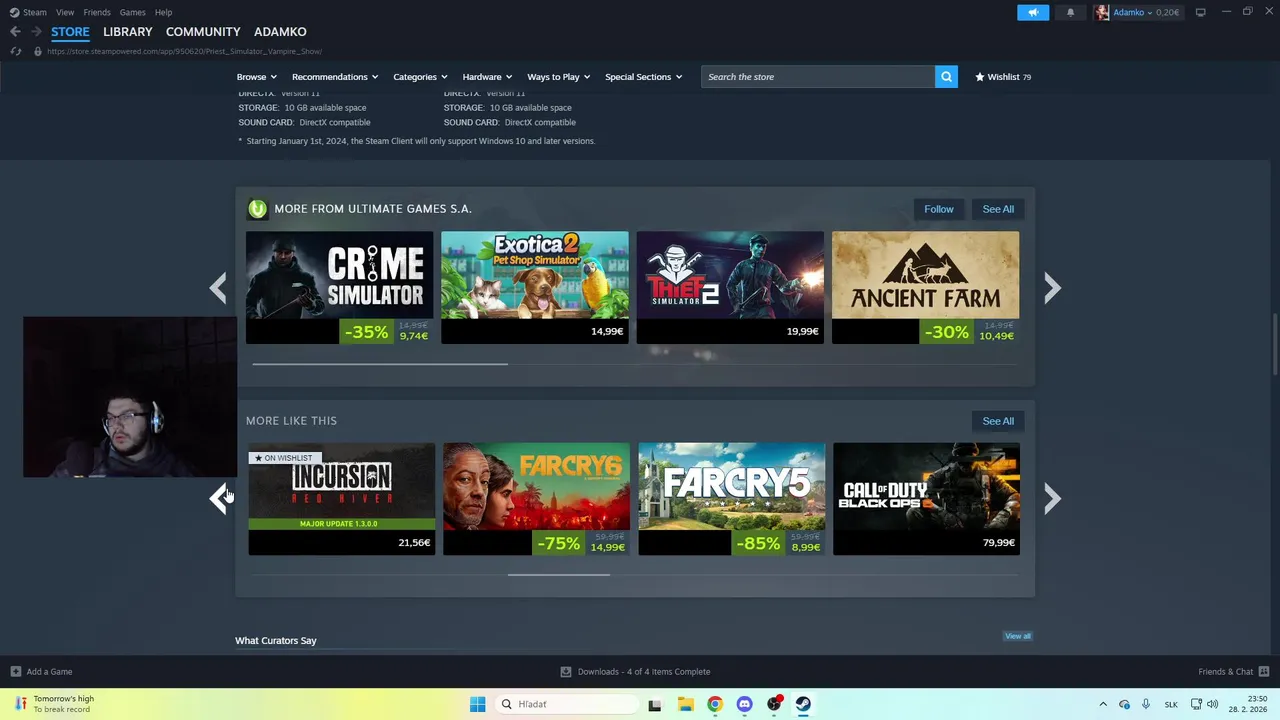Image resolution: width=1280 pixels, height=720 pixels.
Task: Open the Exotica 2 Pet Shop Simulator tile
Action: 535,288
